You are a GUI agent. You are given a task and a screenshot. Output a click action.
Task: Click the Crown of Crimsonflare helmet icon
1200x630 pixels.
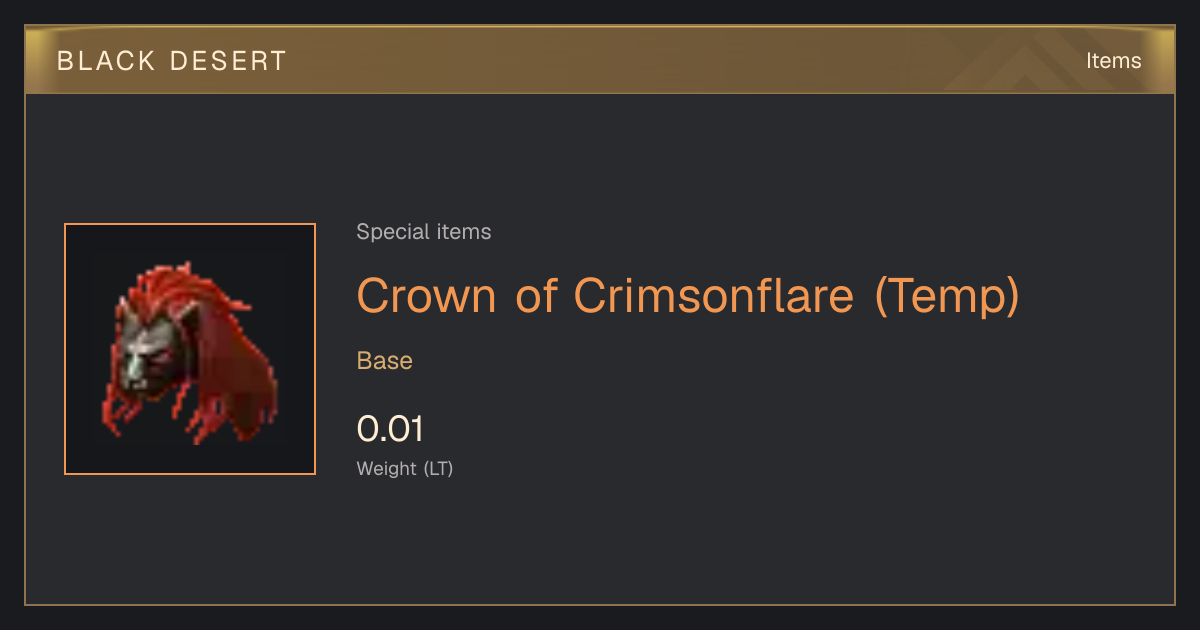[190, 350]
